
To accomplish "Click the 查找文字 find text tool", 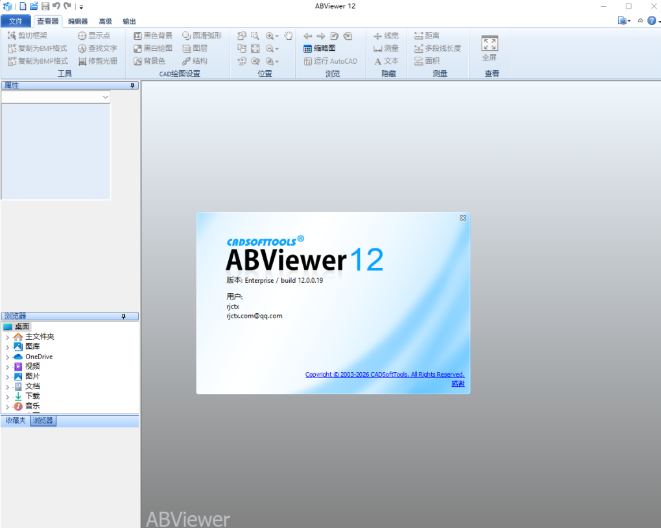I will [x=96, y=48].
